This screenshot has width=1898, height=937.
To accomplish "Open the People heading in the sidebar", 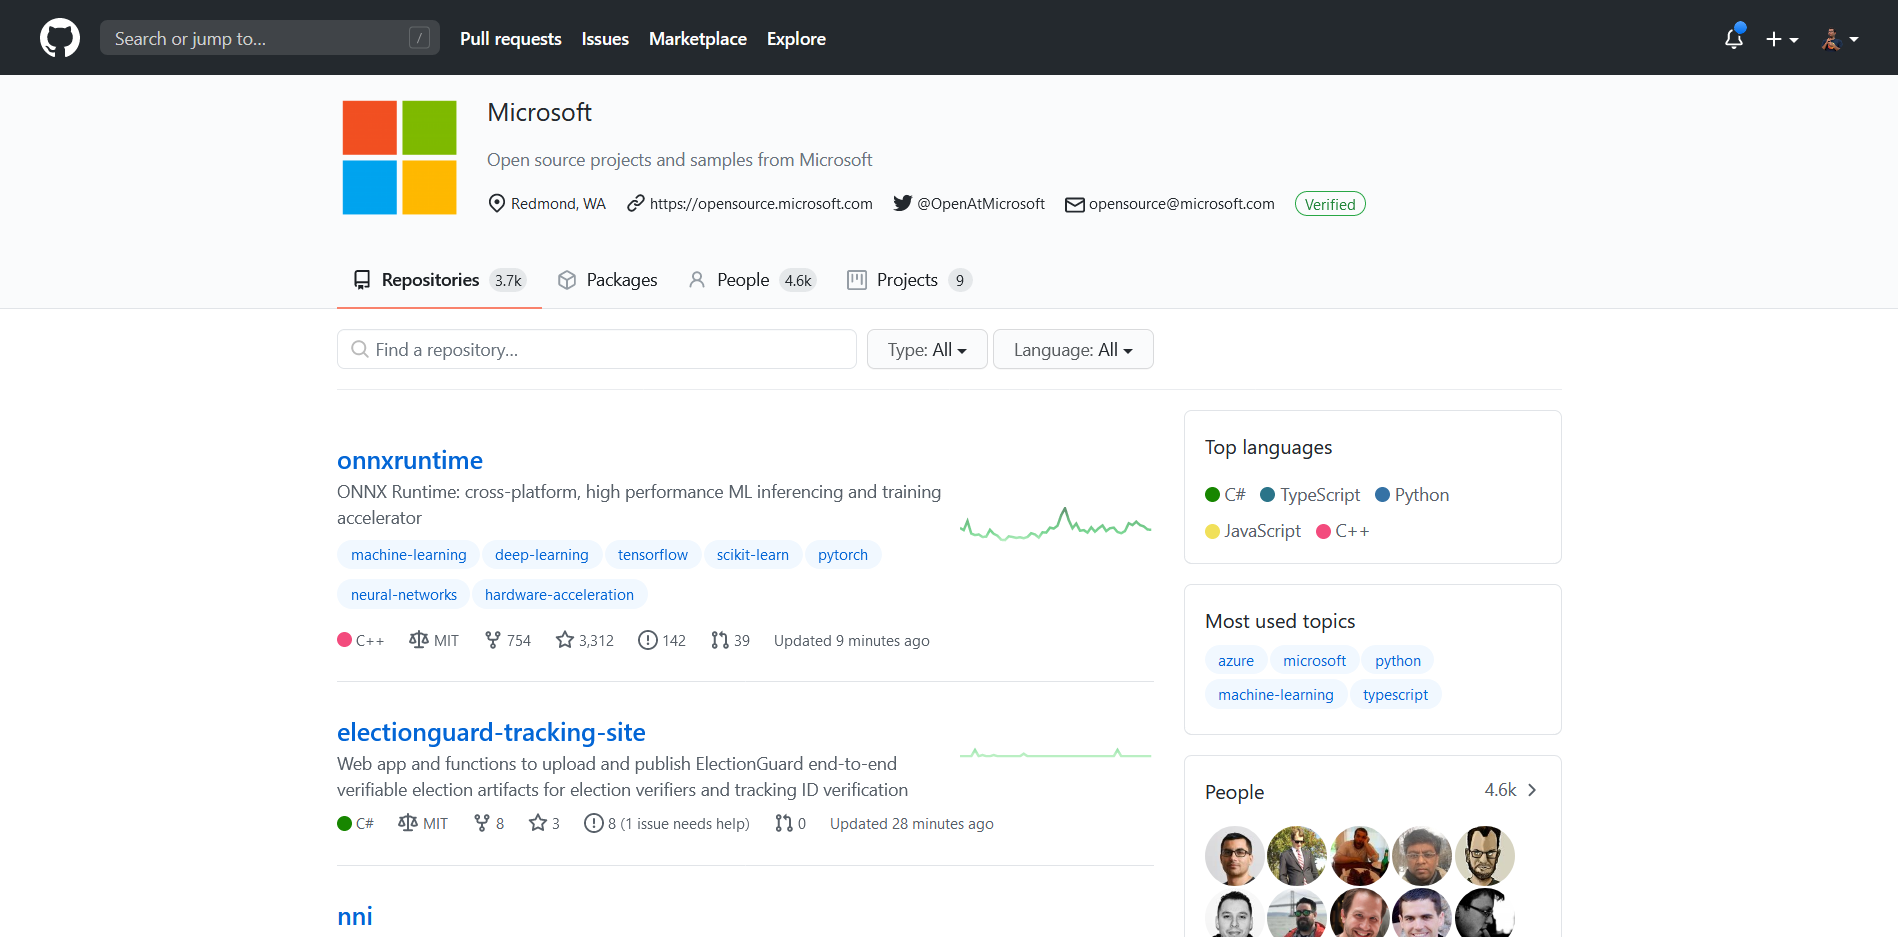I will tap(1234, 792).
